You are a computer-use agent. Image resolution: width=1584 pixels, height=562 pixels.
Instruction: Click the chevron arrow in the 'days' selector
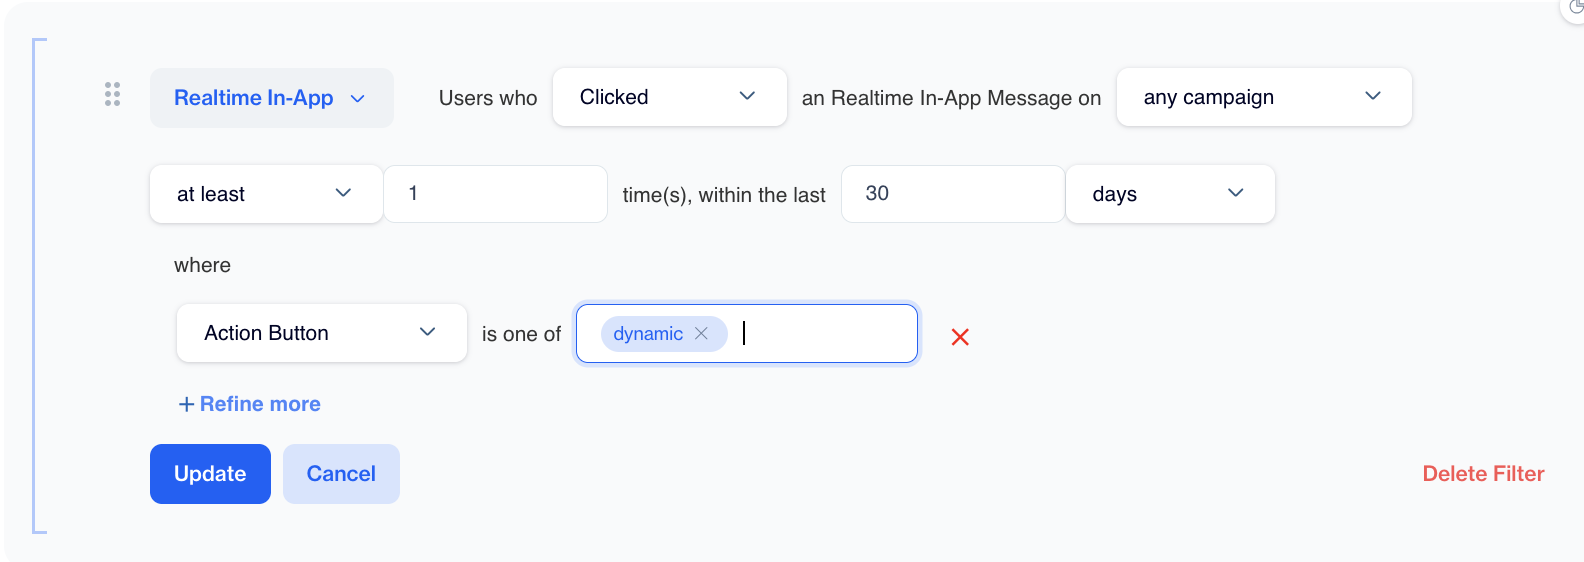click(x=1236, y=193)
